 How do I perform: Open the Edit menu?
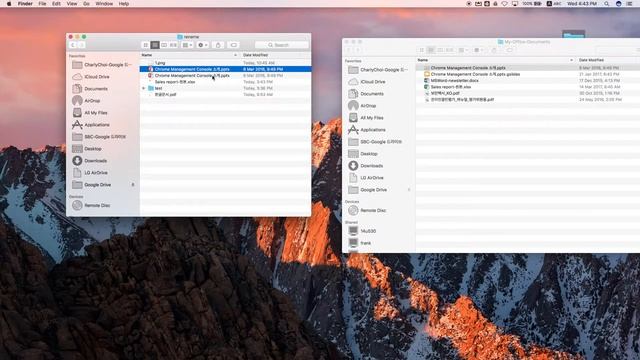click(x=56, y=4)
